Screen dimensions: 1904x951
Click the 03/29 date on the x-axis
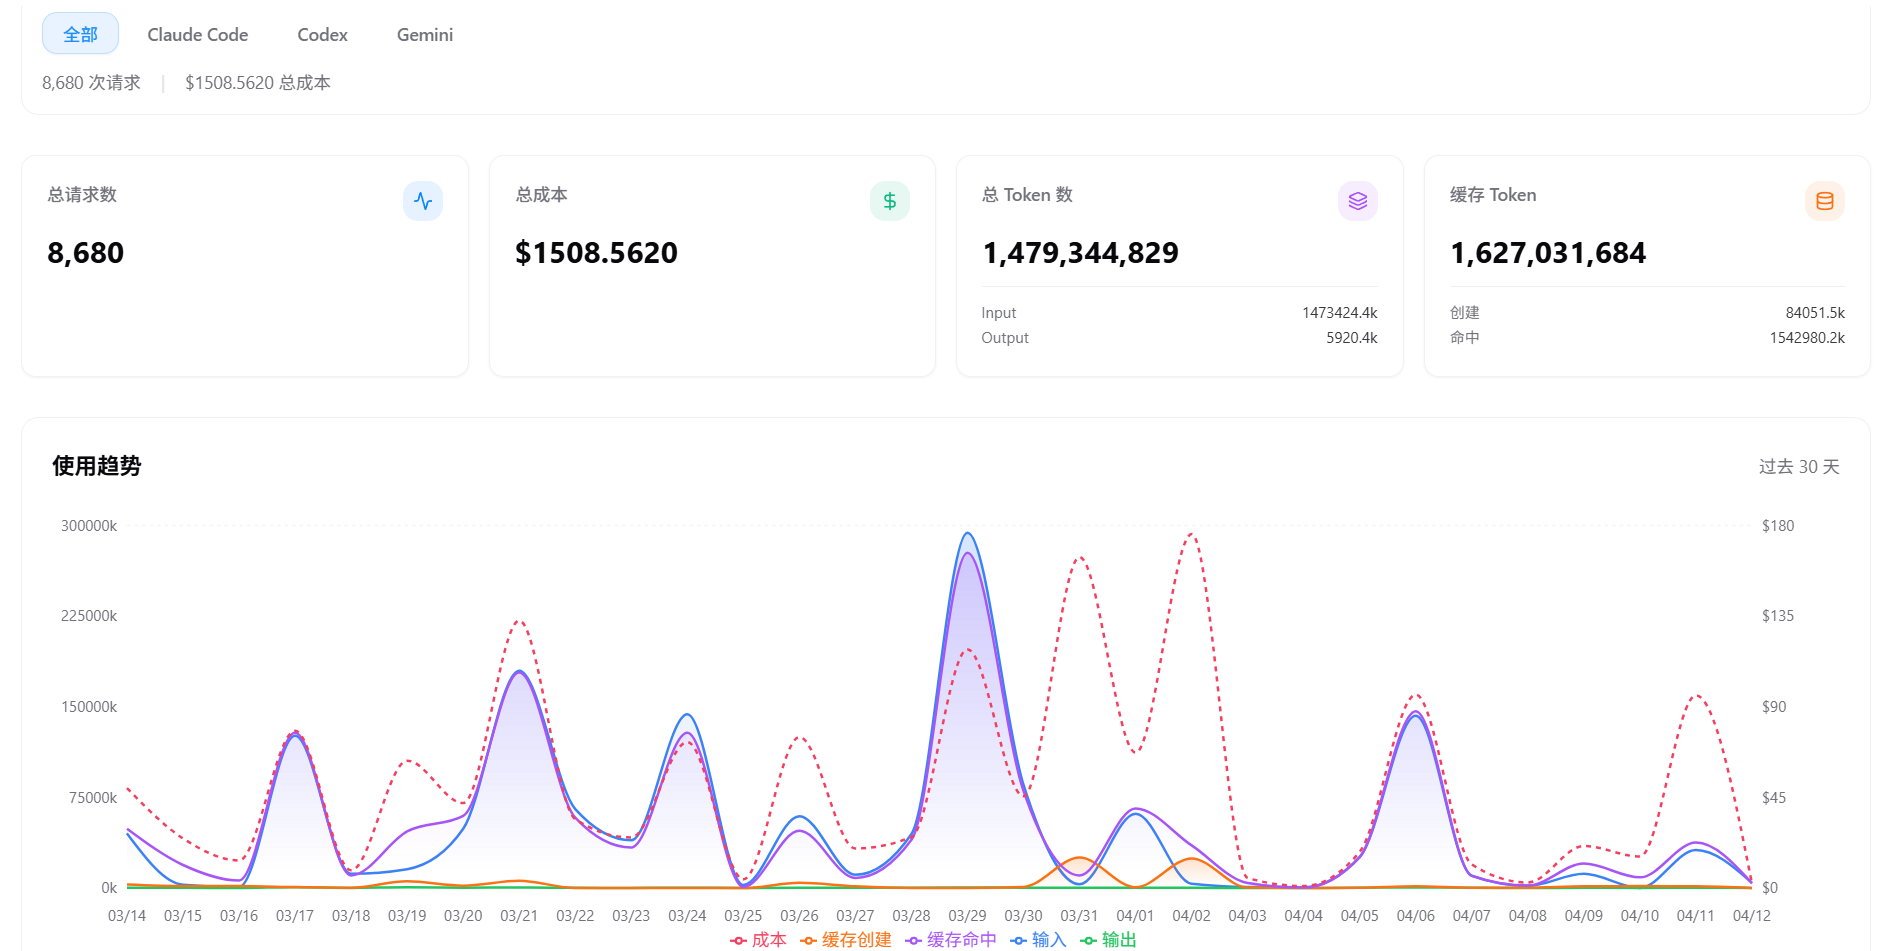point(967,915)
